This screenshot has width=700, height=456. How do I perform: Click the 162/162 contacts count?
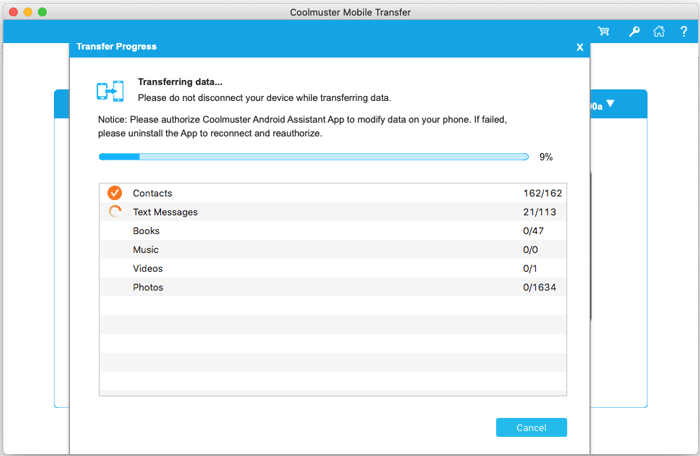click(x=542, y=193)
